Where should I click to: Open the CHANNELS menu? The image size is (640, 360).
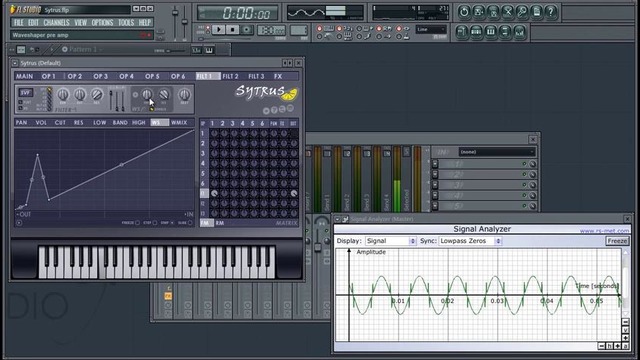click(x=56, y=22)
